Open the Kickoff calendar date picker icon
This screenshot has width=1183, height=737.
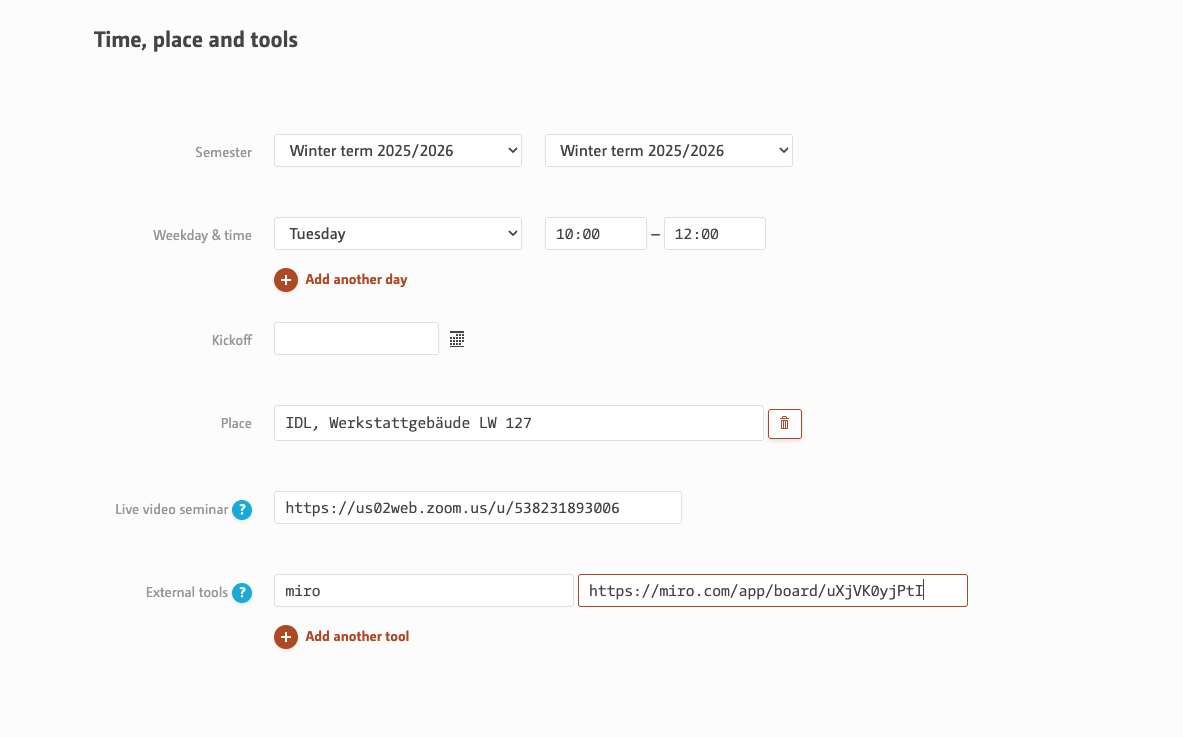coord(456,339)
